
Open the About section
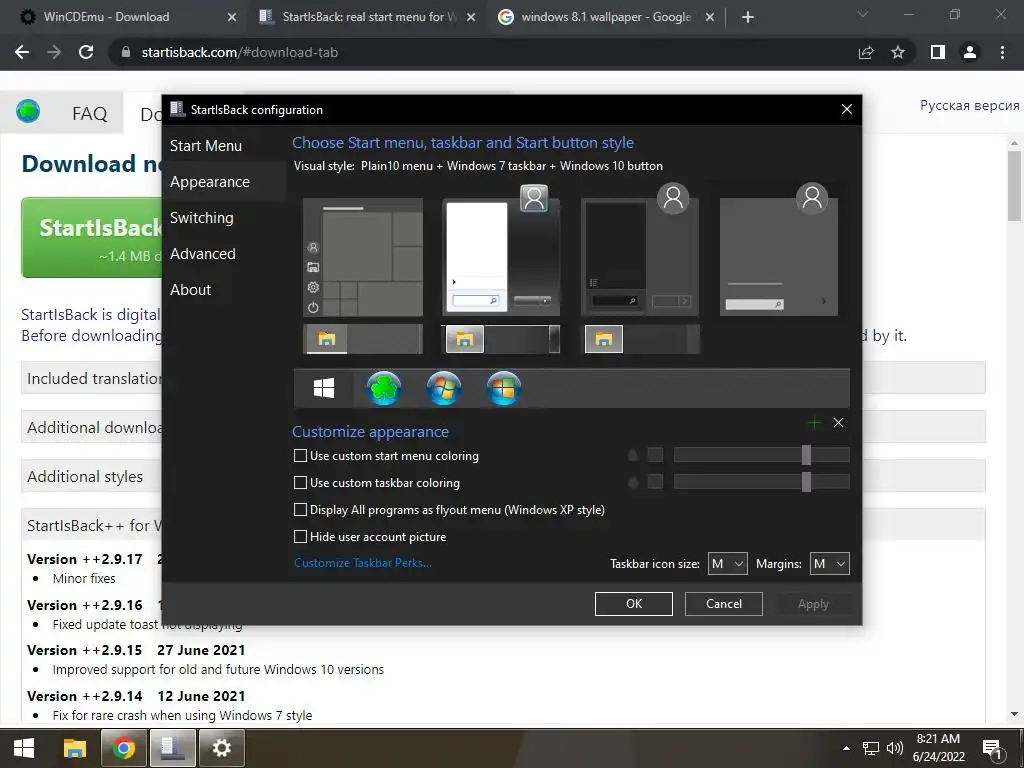[x=190, y=289]
